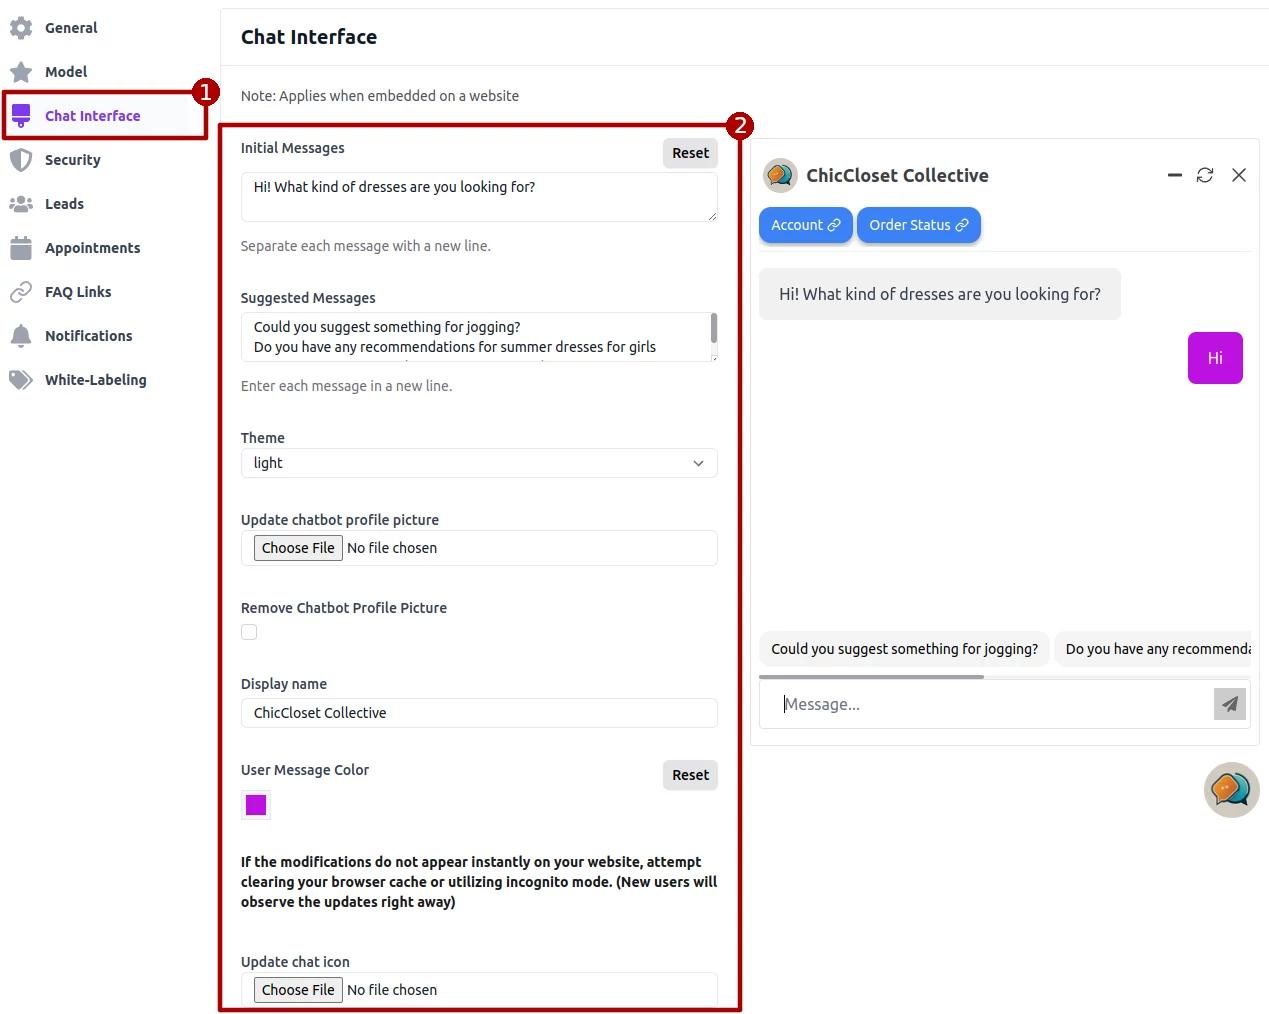This screenshot has width=1269, height=1014.
Task: Tick the Remove Chatbot Profile Picture checkbox
Action: [249, 632]
